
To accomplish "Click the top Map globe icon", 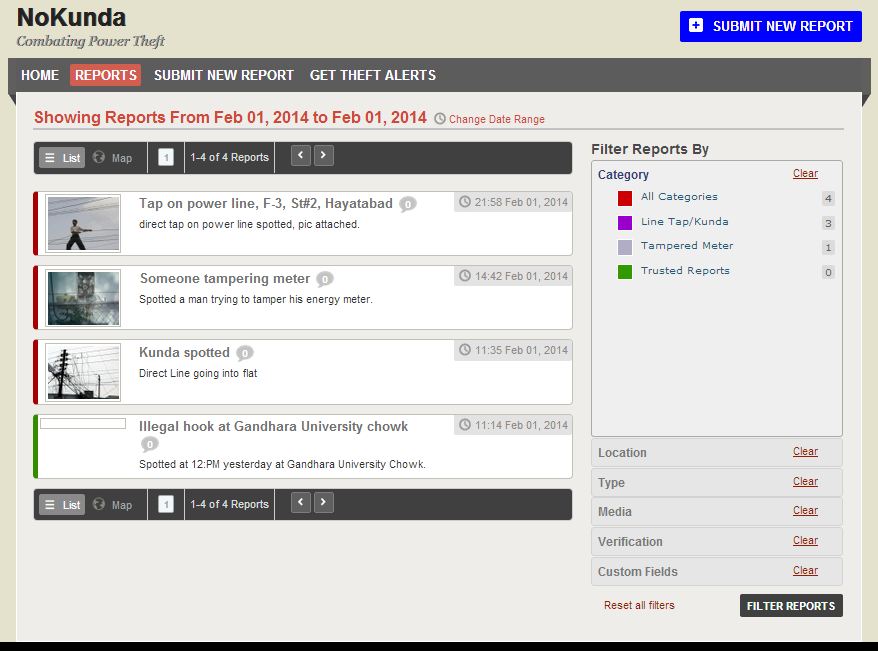I will tap(99, 157).
